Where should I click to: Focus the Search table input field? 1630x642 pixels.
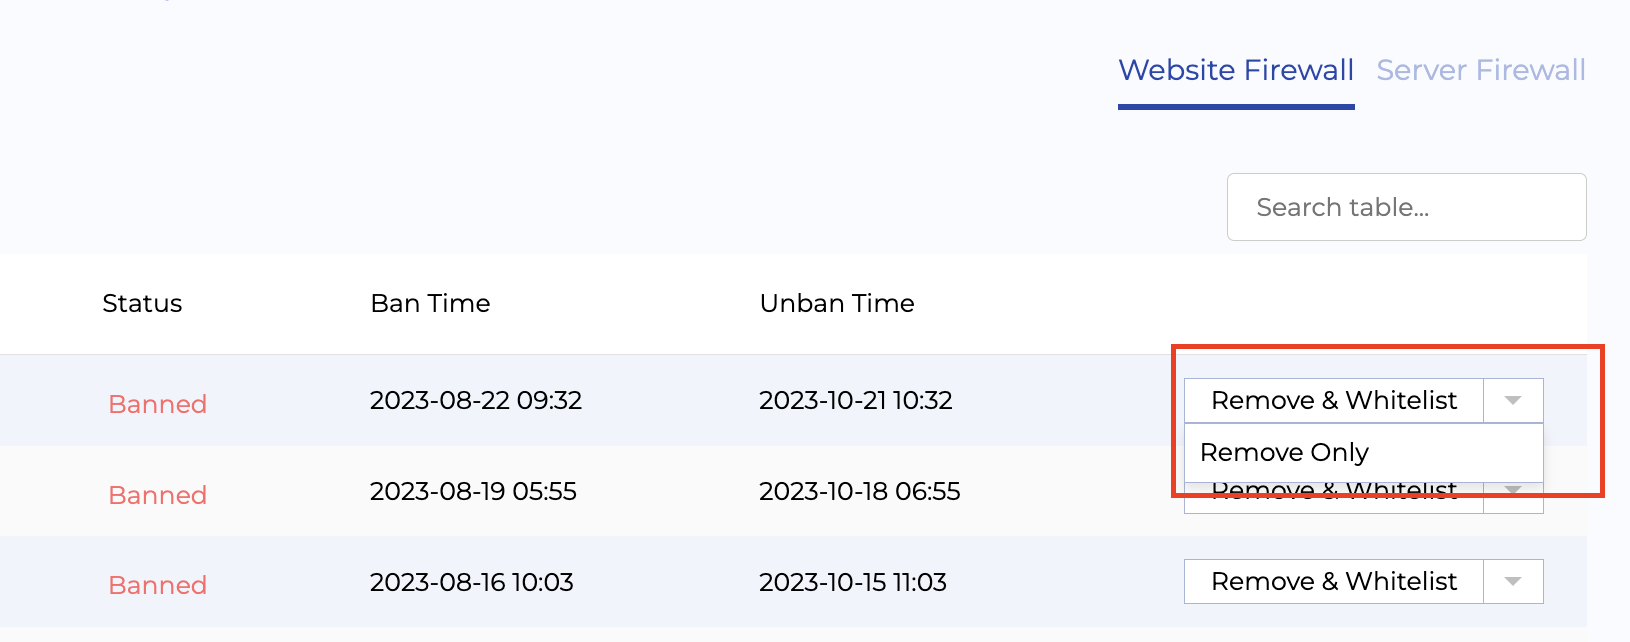click(x=1405, y=207)
